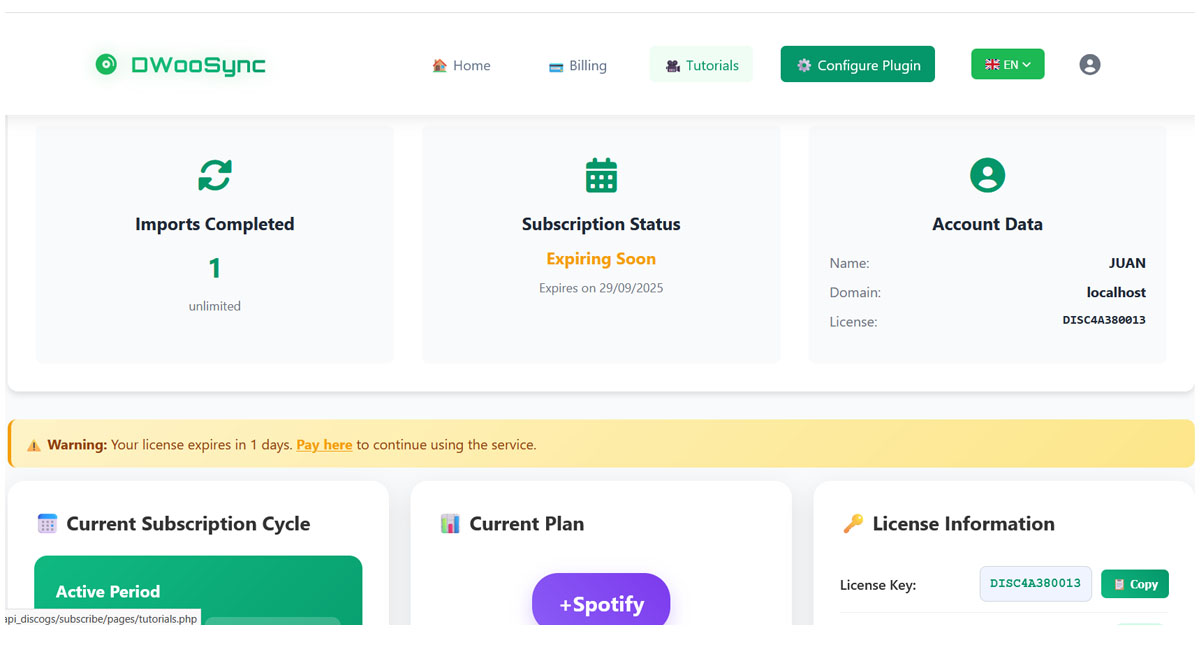Image resolution: width=1200 pixels, height=646 pixels.
Task: Click the chart icon beside Current Plan
Action: click(x=450, y=524)
